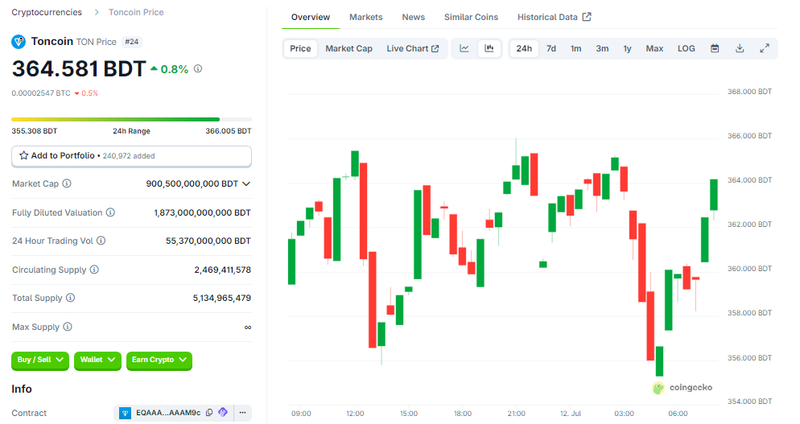800x424 pixels.
Task: Open the calendar date range picker
Action: (x=715, y=48)
